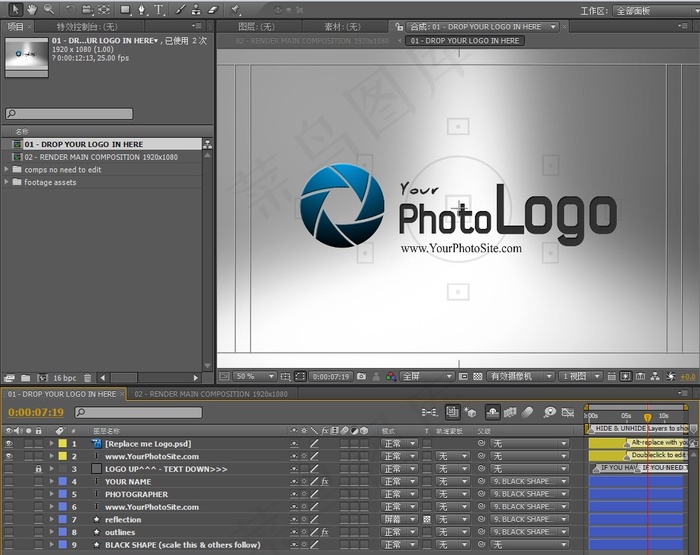The height and width of the screenshot is (555, 700).
Task: Select the Unified Camera tool
Action: click(87, 9)
